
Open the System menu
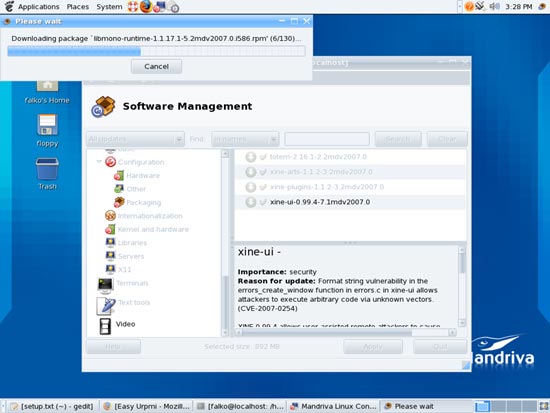(x=109, y=7)
